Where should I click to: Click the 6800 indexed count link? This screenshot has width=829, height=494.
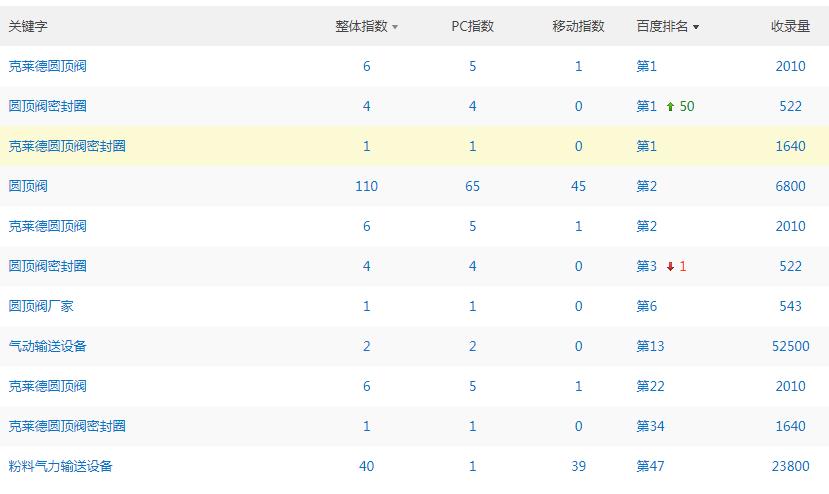point(790,186)
